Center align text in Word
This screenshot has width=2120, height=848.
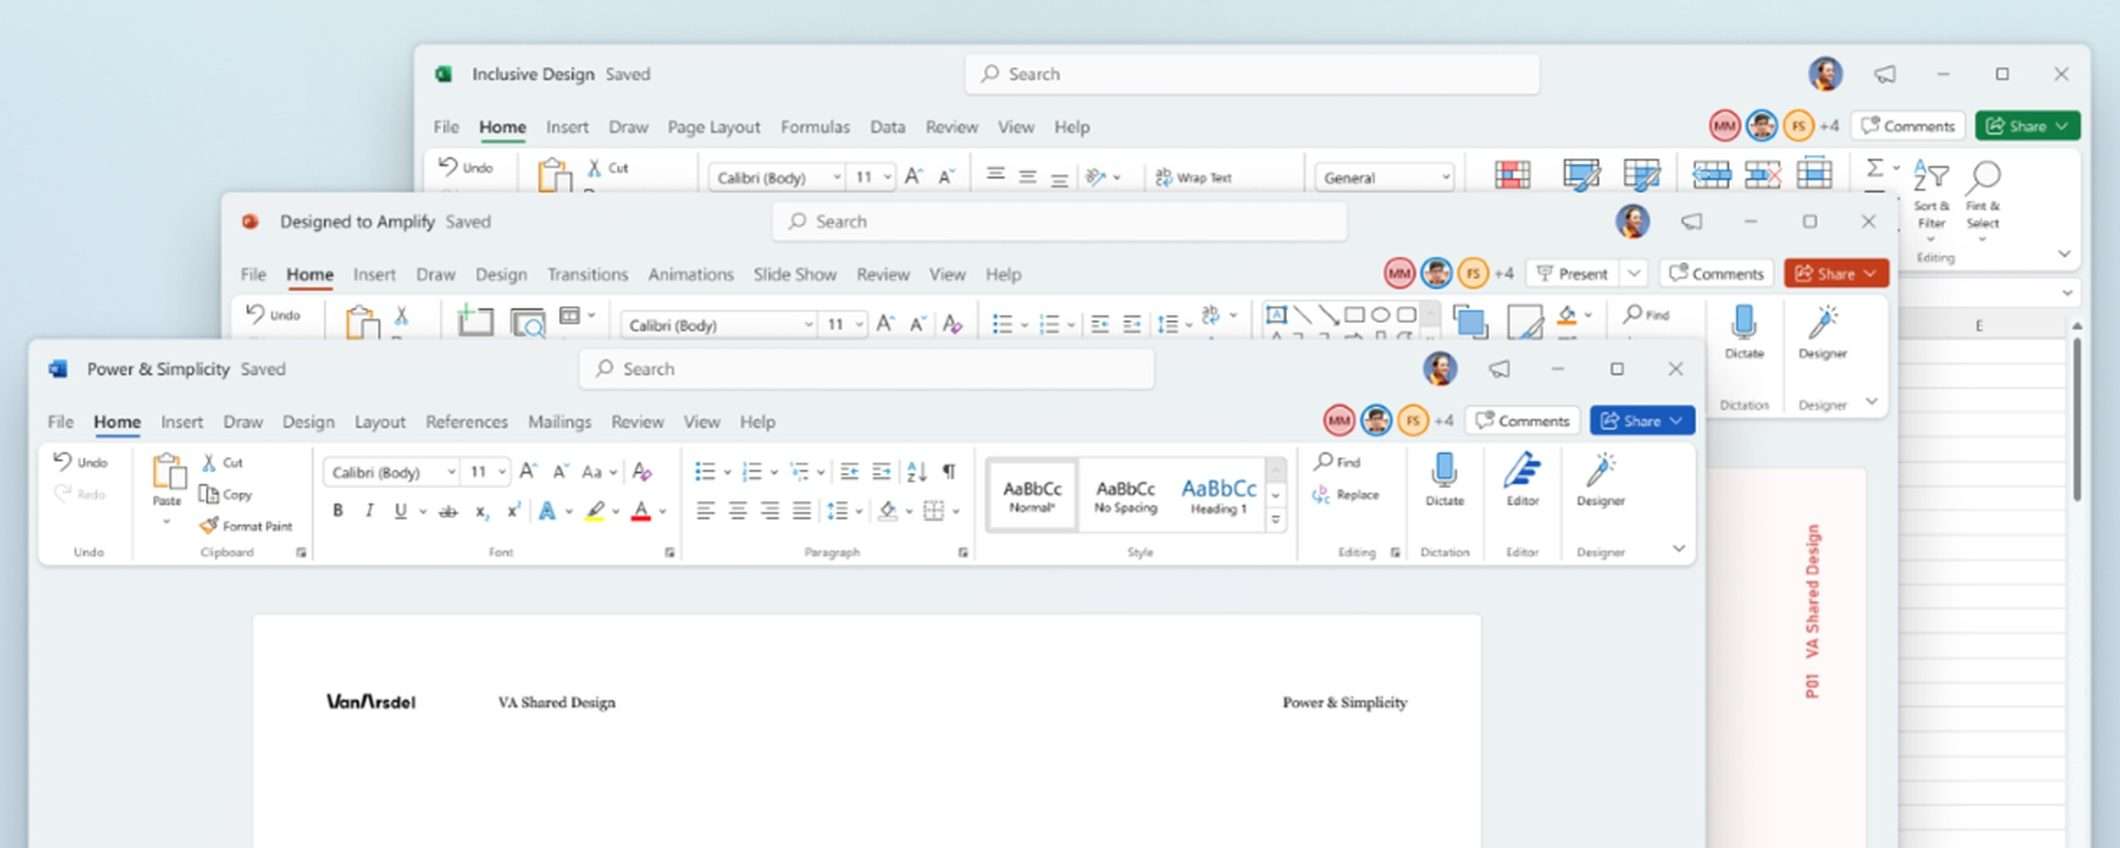click(x=737, y=511)
